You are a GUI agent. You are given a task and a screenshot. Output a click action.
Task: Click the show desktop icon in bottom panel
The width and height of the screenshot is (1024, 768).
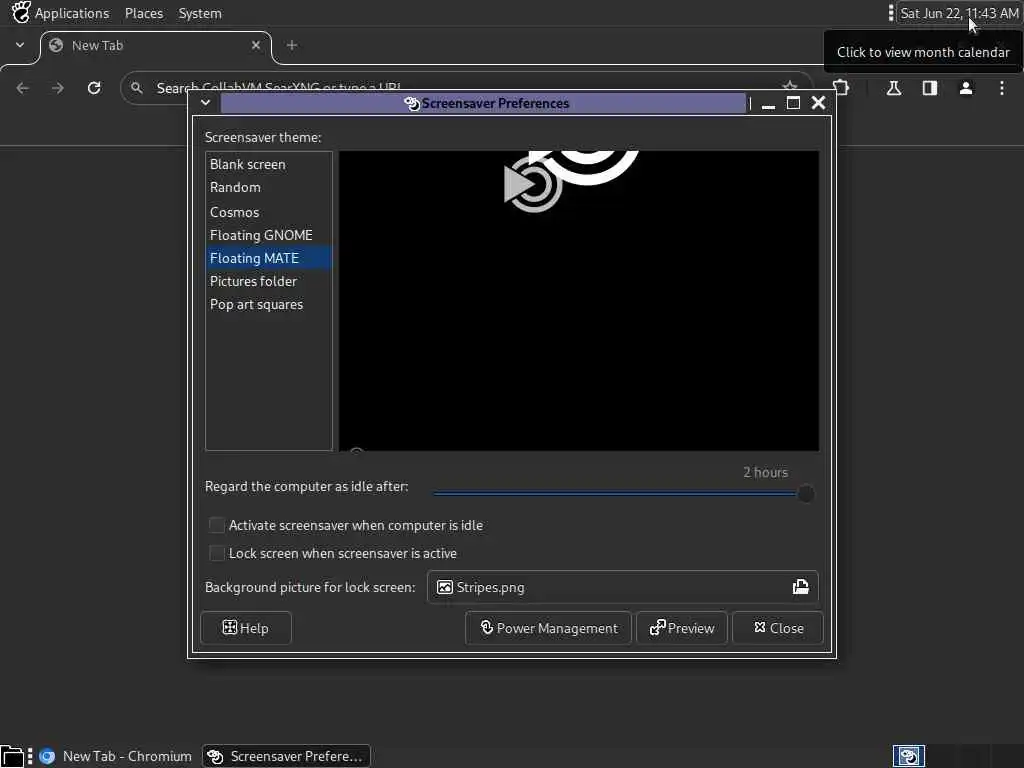[12, 756]
